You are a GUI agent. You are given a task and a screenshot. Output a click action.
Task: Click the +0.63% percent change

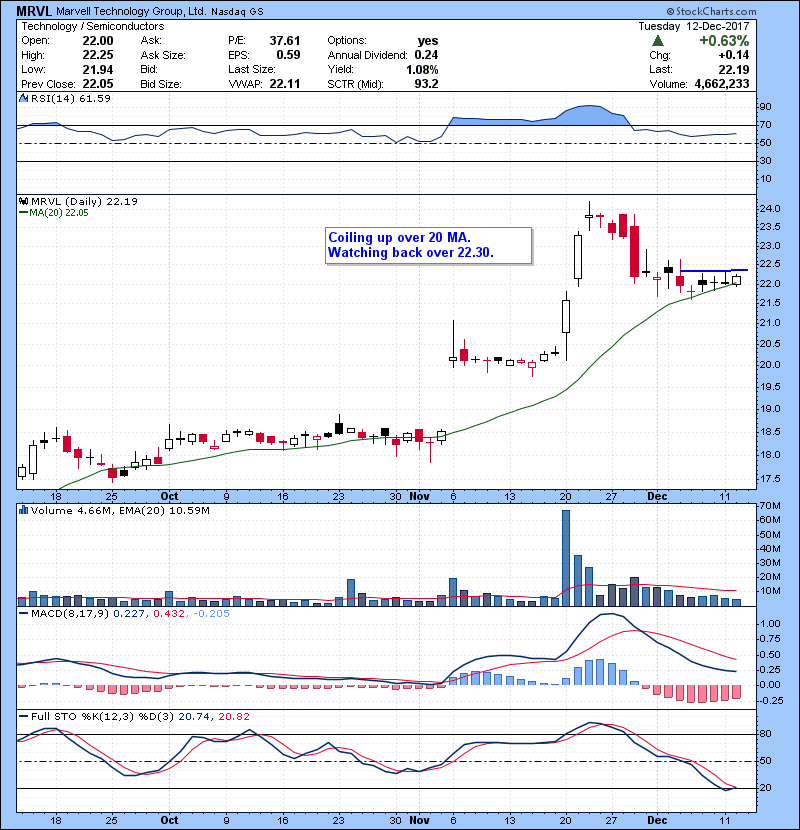pyautogui.click(x=724, y=41)
